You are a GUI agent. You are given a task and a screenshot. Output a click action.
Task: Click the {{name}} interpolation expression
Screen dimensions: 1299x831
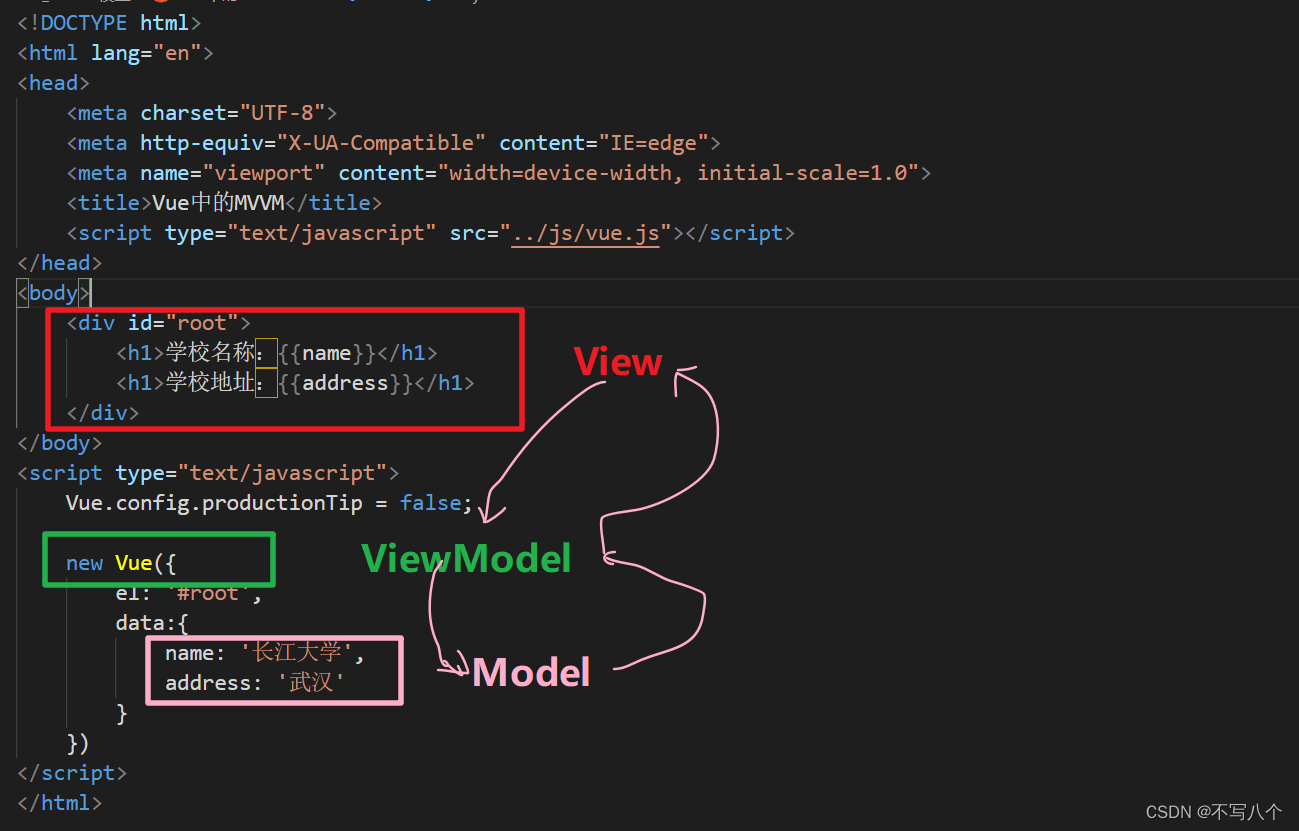[326, 353]
